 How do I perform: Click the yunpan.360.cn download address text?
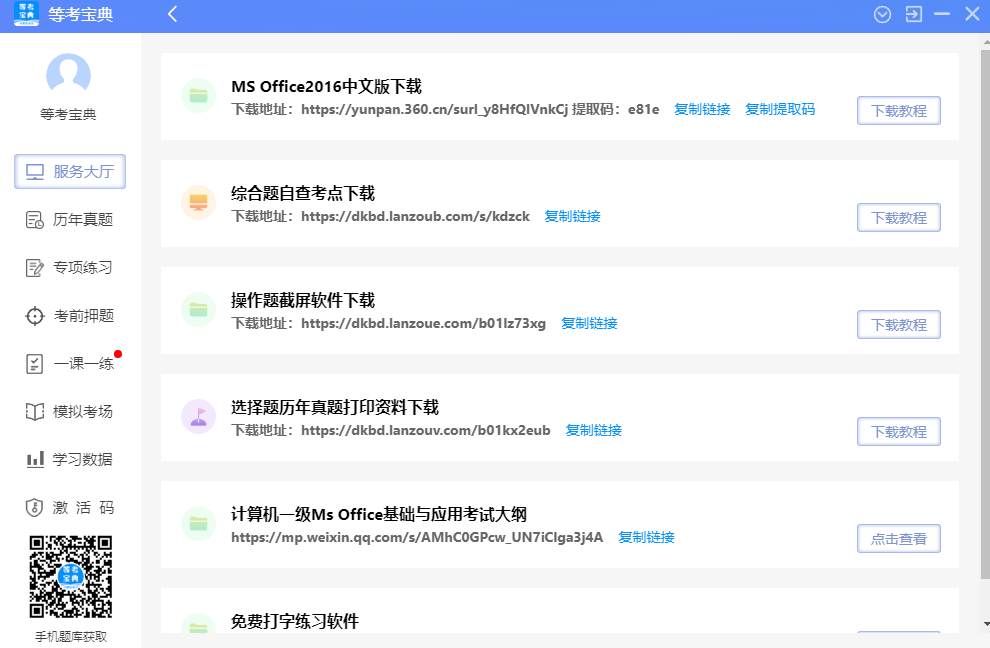click(x=434, y=109)
